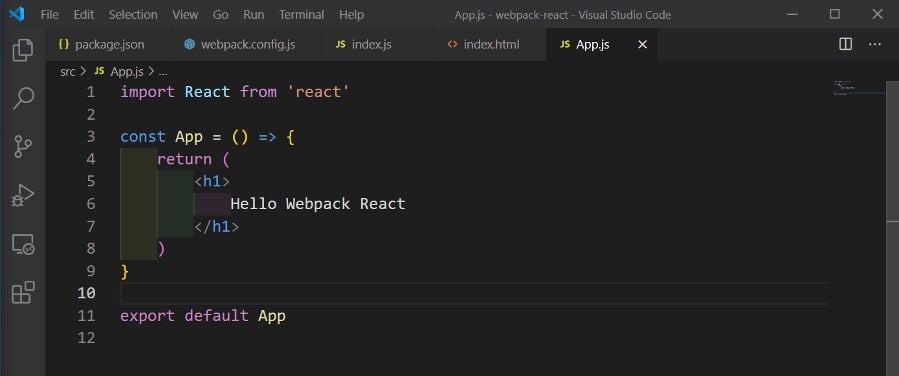Open the Remote Explorer view
The width and height of the screenshot is (899, 376).
23,244
